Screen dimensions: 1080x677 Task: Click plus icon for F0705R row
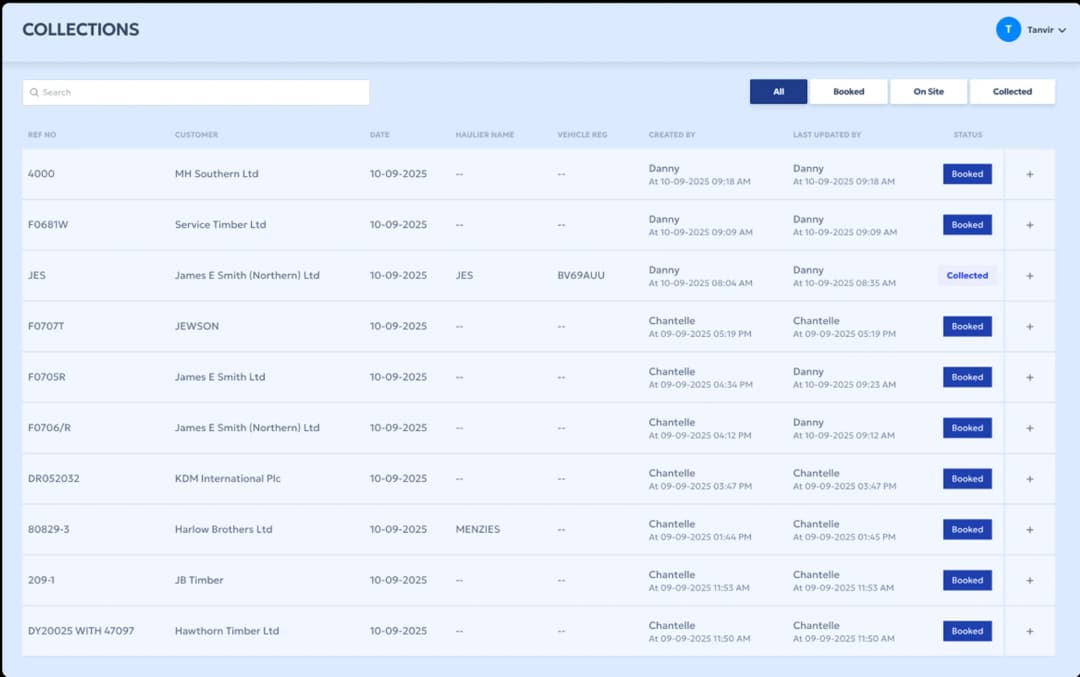(x=1029, y=377)
